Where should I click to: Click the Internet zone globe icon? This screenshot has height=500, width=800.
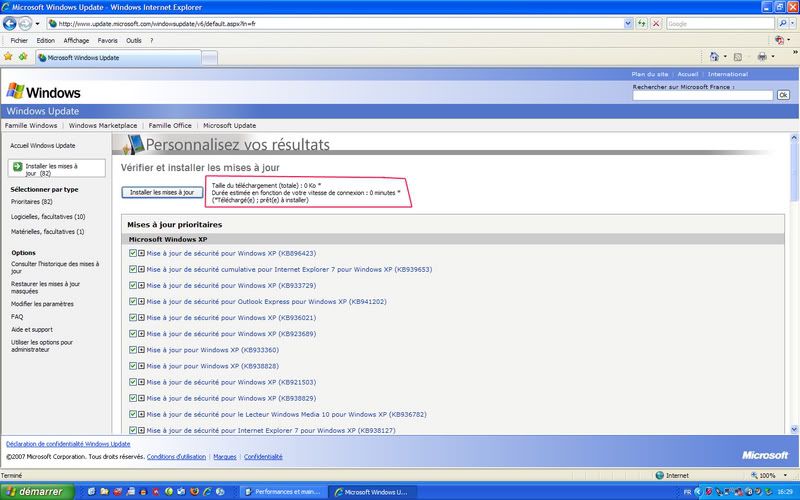tap(660, 475)
